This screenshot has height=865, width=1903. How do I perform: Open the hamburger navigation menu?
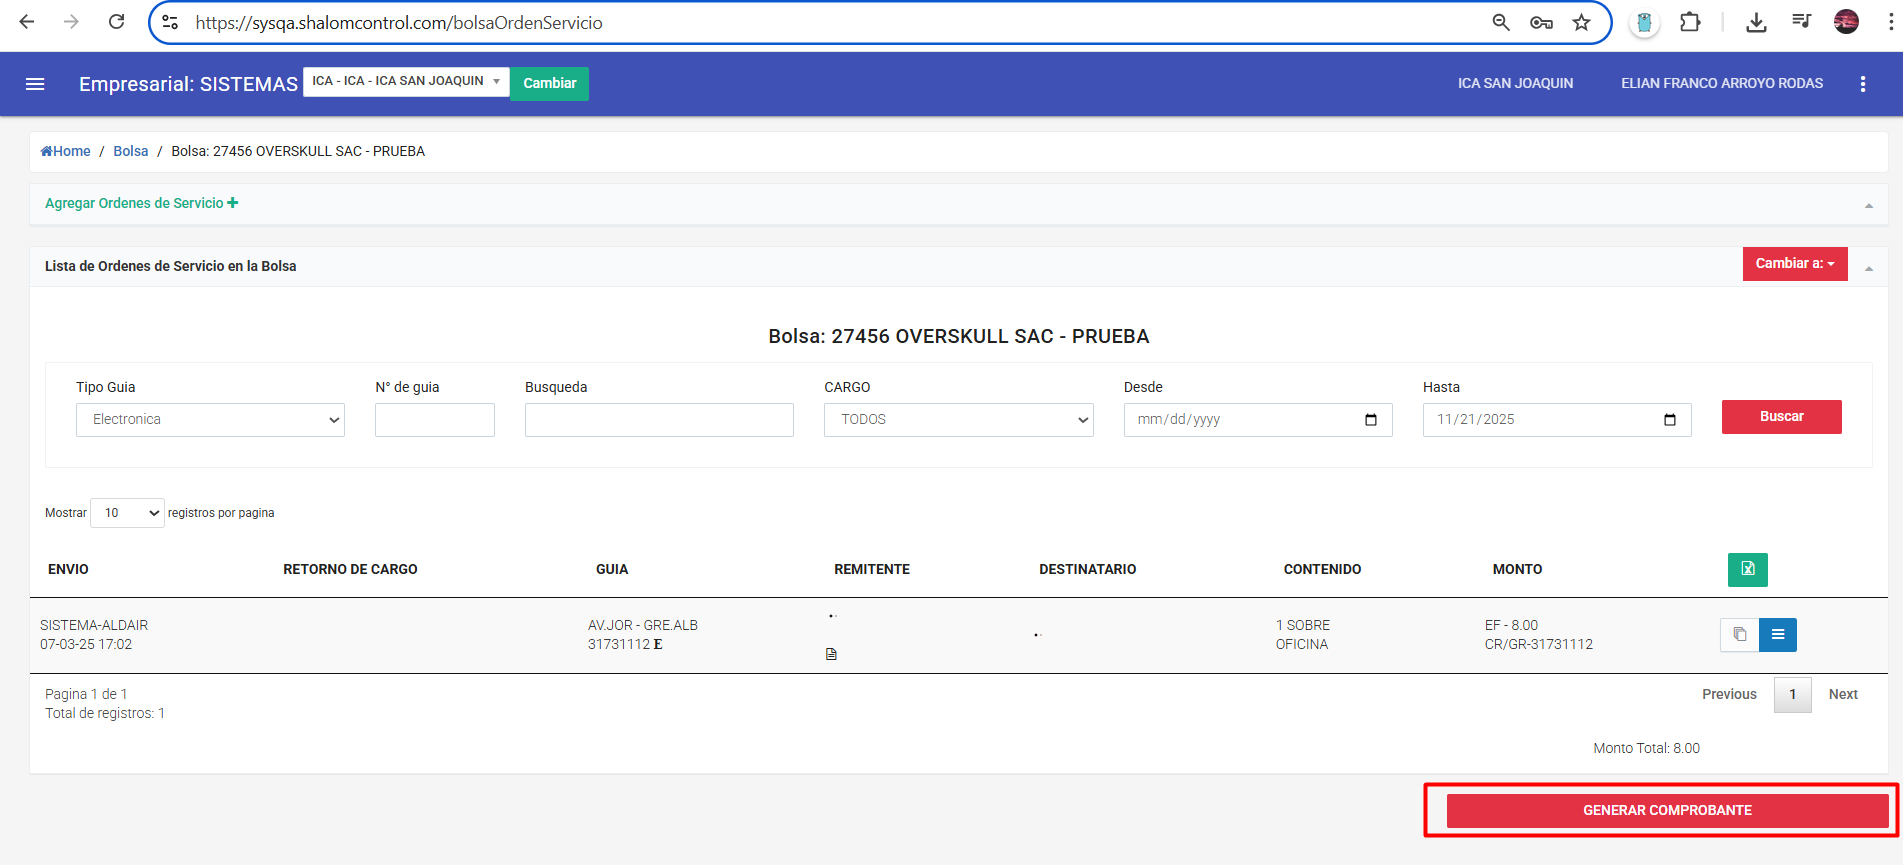[x=35, y=84]
